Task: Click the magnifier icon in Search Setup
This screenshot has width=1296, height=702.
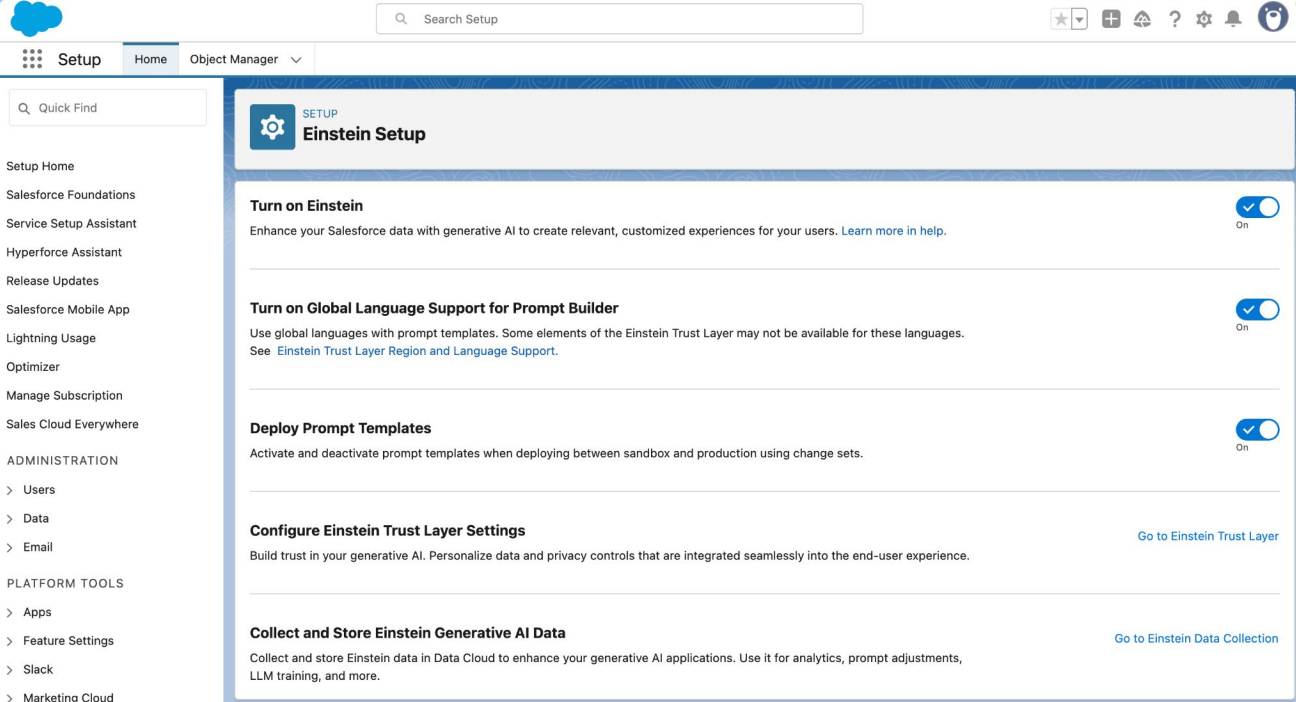Action: tap(401, 19)
